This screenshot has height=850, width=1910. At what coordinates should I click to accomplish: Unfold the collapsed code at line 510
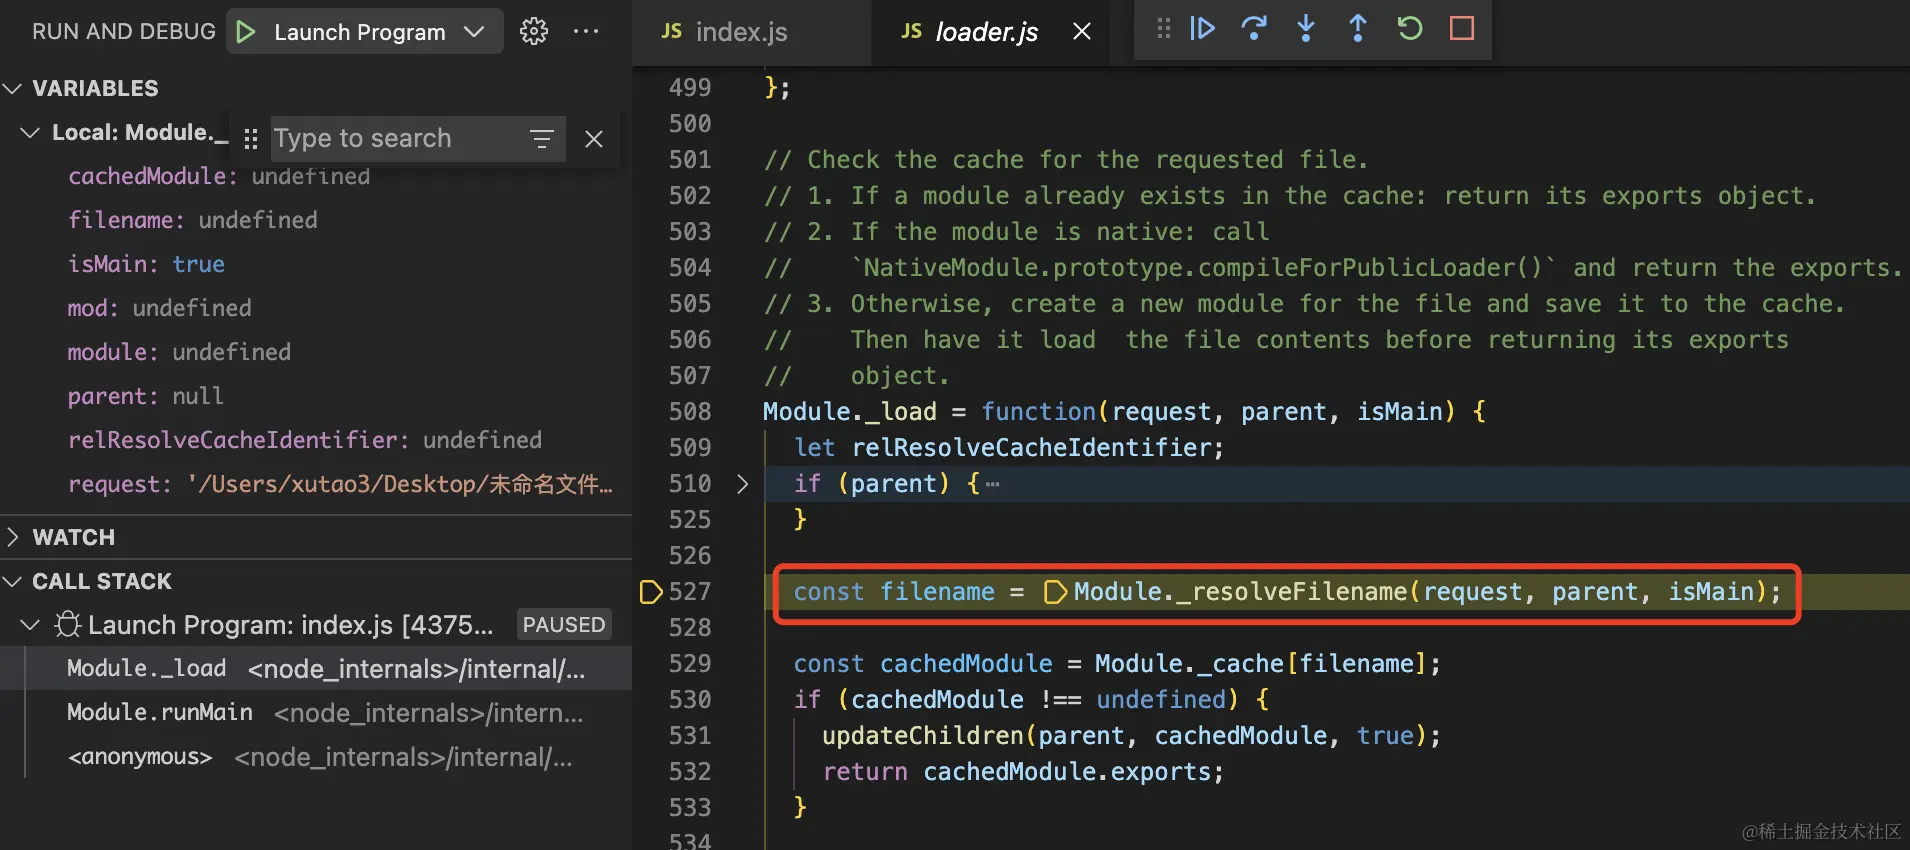point(742,484)
